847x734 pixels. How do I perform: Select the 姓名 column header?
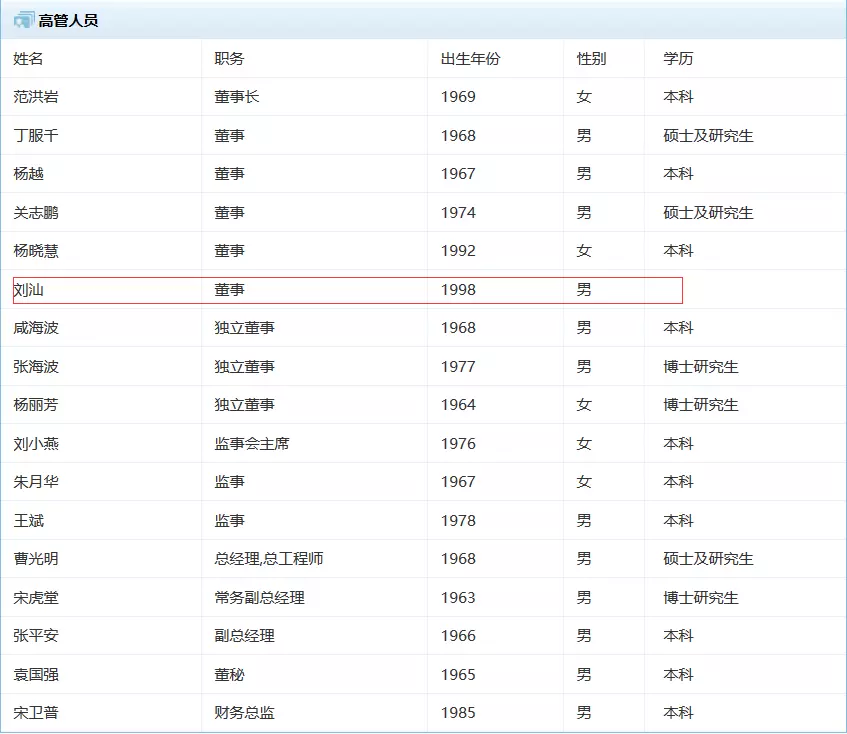point(28,59)
